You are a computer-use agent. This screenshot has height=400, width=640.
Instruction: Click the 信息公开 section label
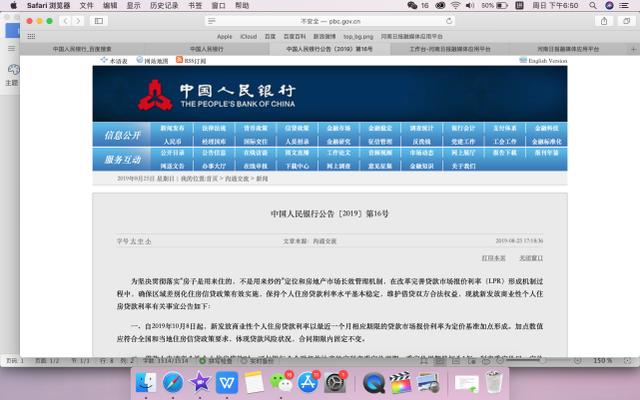click(122, 135)
